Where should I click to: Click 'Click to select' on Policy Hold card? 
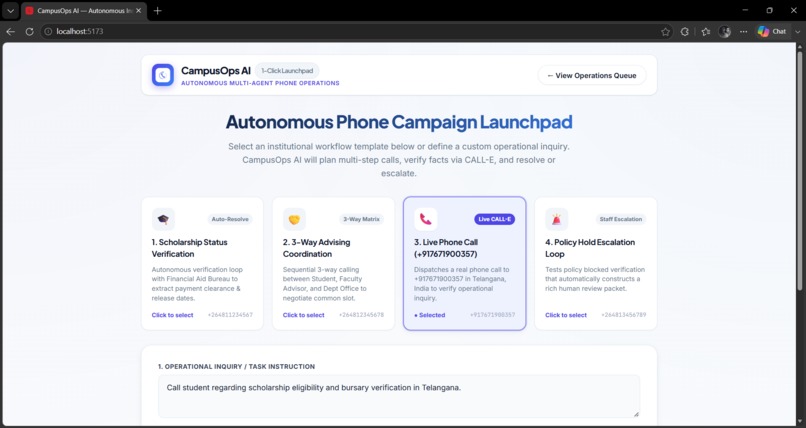[x=565, y=315]
